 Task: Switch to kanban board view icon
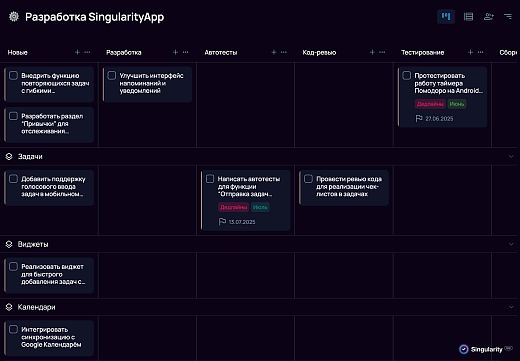pos(446,16)
